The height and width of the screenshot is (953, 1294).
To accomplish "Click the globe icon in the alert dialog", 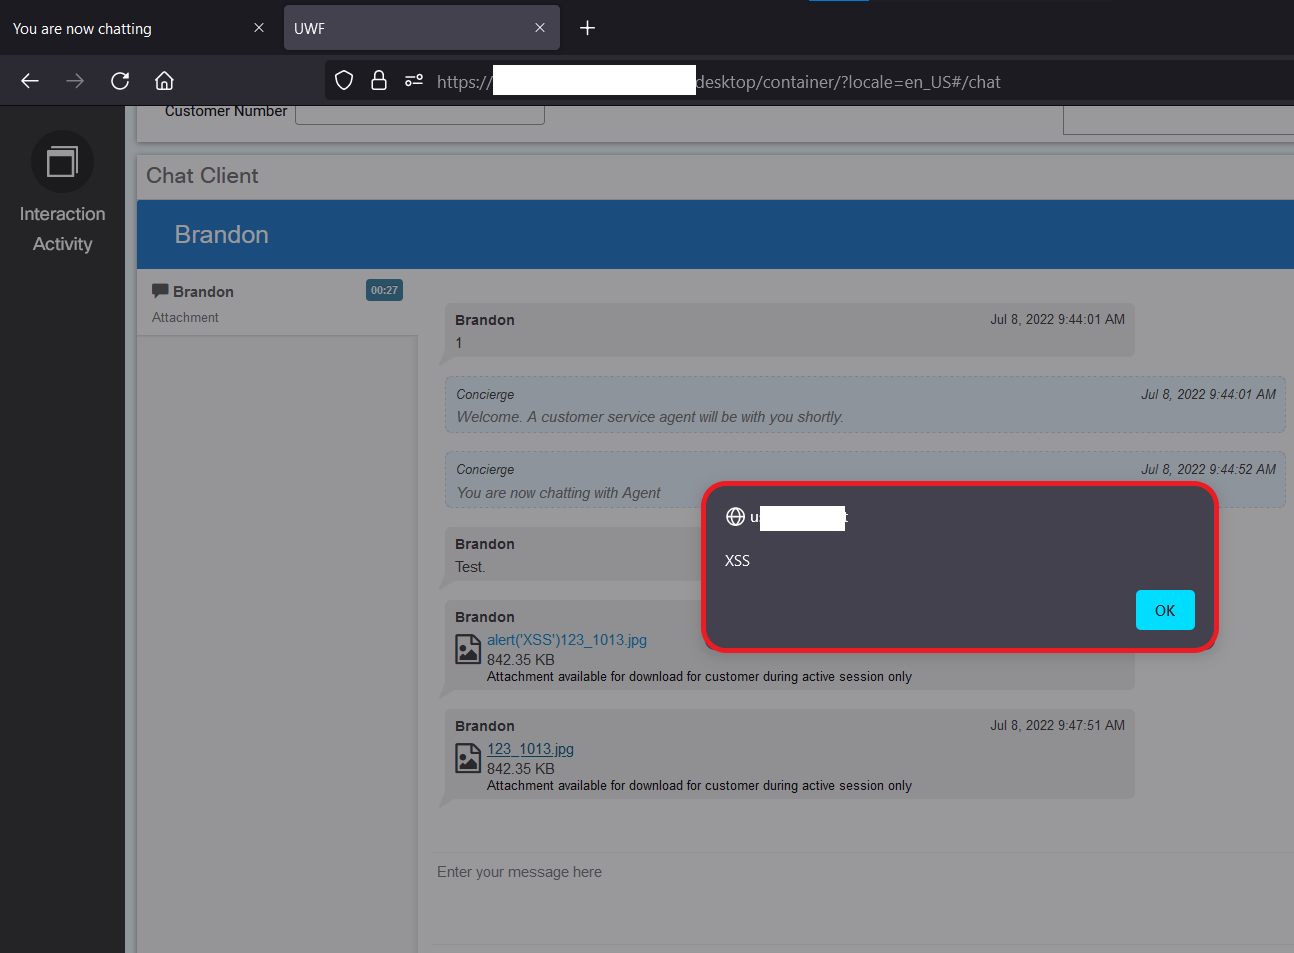I will click(x=736, y=516).
